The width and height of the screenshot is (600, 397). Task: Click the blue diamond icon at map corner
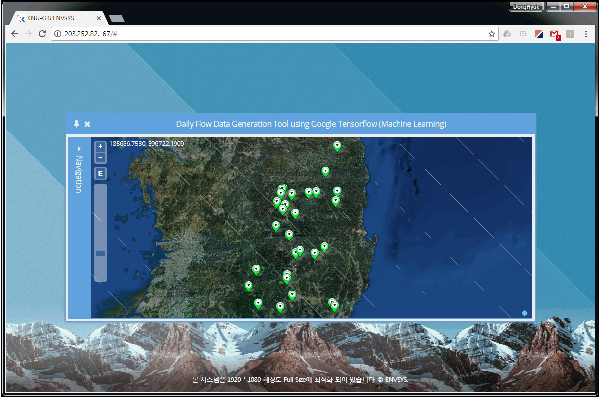[x=525, y=313]
